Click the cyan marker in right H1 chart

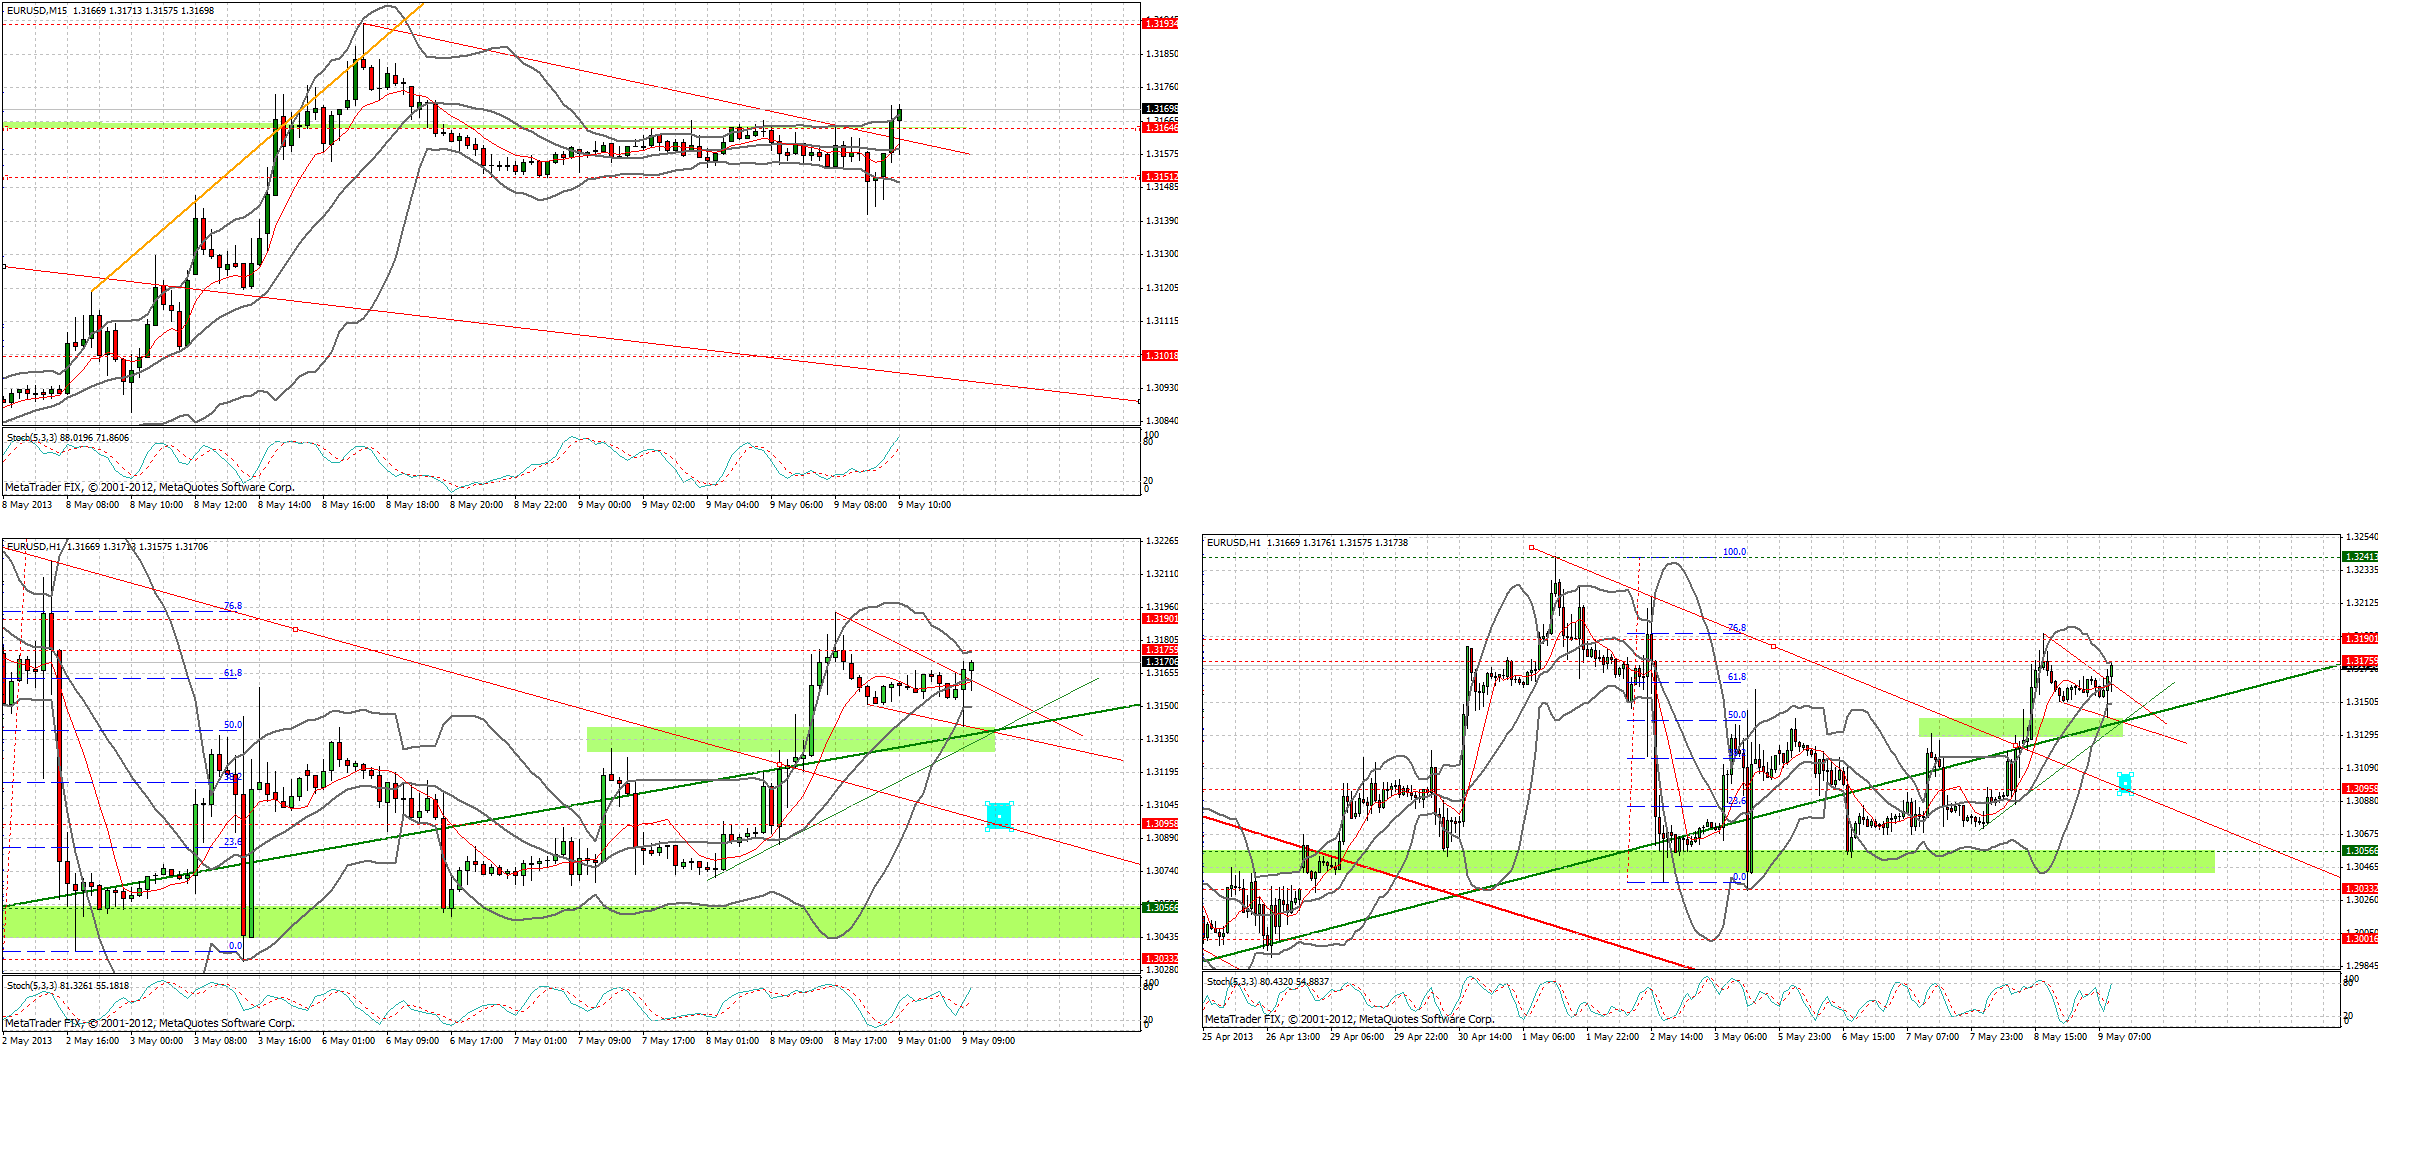click(x=2125, y=782)
